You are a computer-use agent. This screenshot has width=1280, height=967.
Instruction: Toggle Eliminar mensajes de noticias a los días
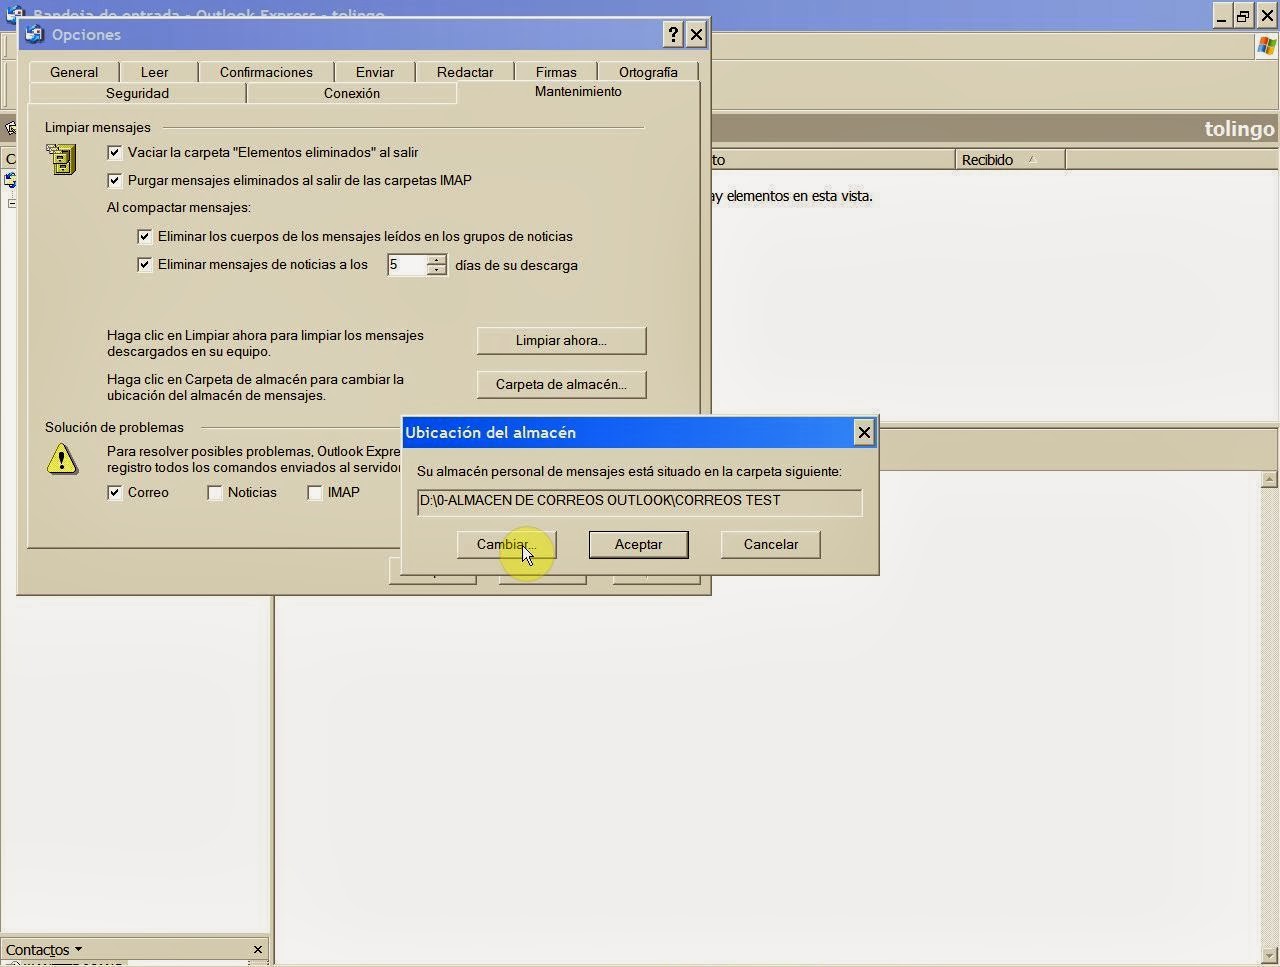pyautogui.click(x=145, y=265)
